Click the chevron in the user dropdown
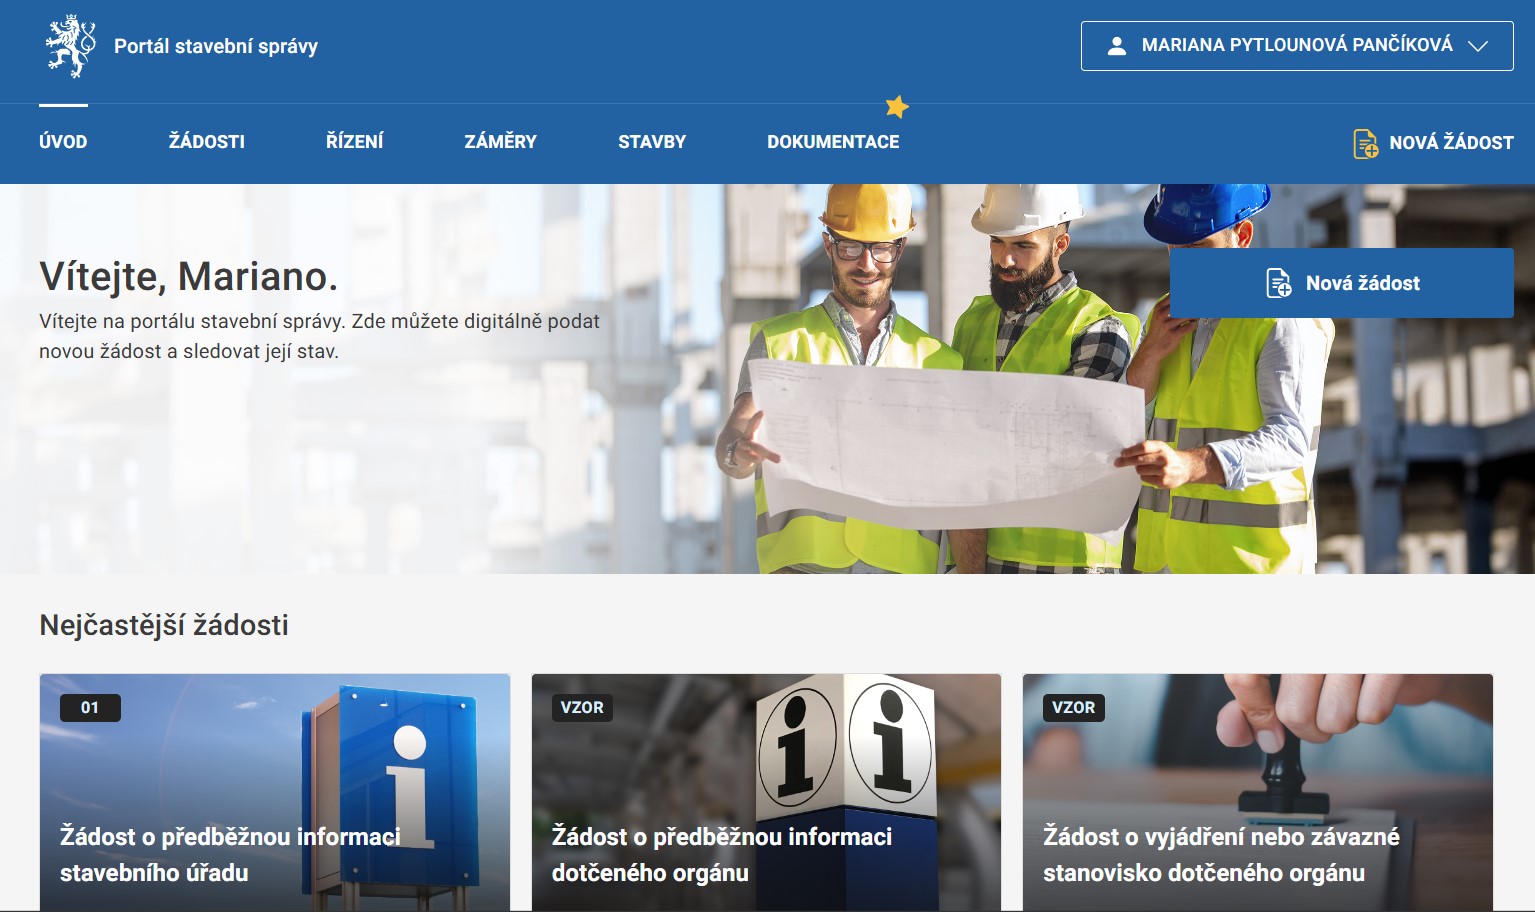1535x912 pixels. pos(1478,46)
